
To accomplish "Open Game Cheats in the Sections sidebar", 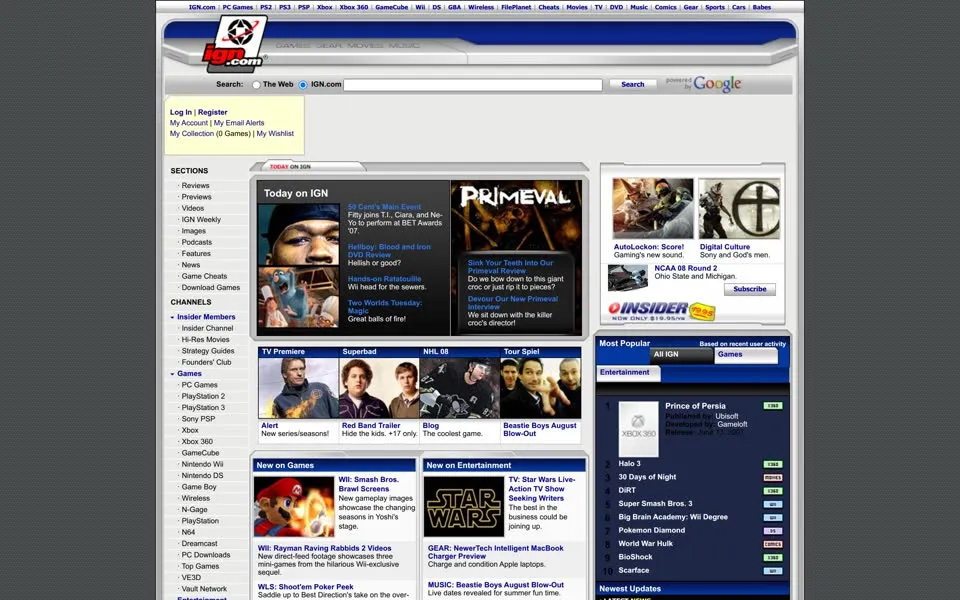I will click(x=204, y=276).
